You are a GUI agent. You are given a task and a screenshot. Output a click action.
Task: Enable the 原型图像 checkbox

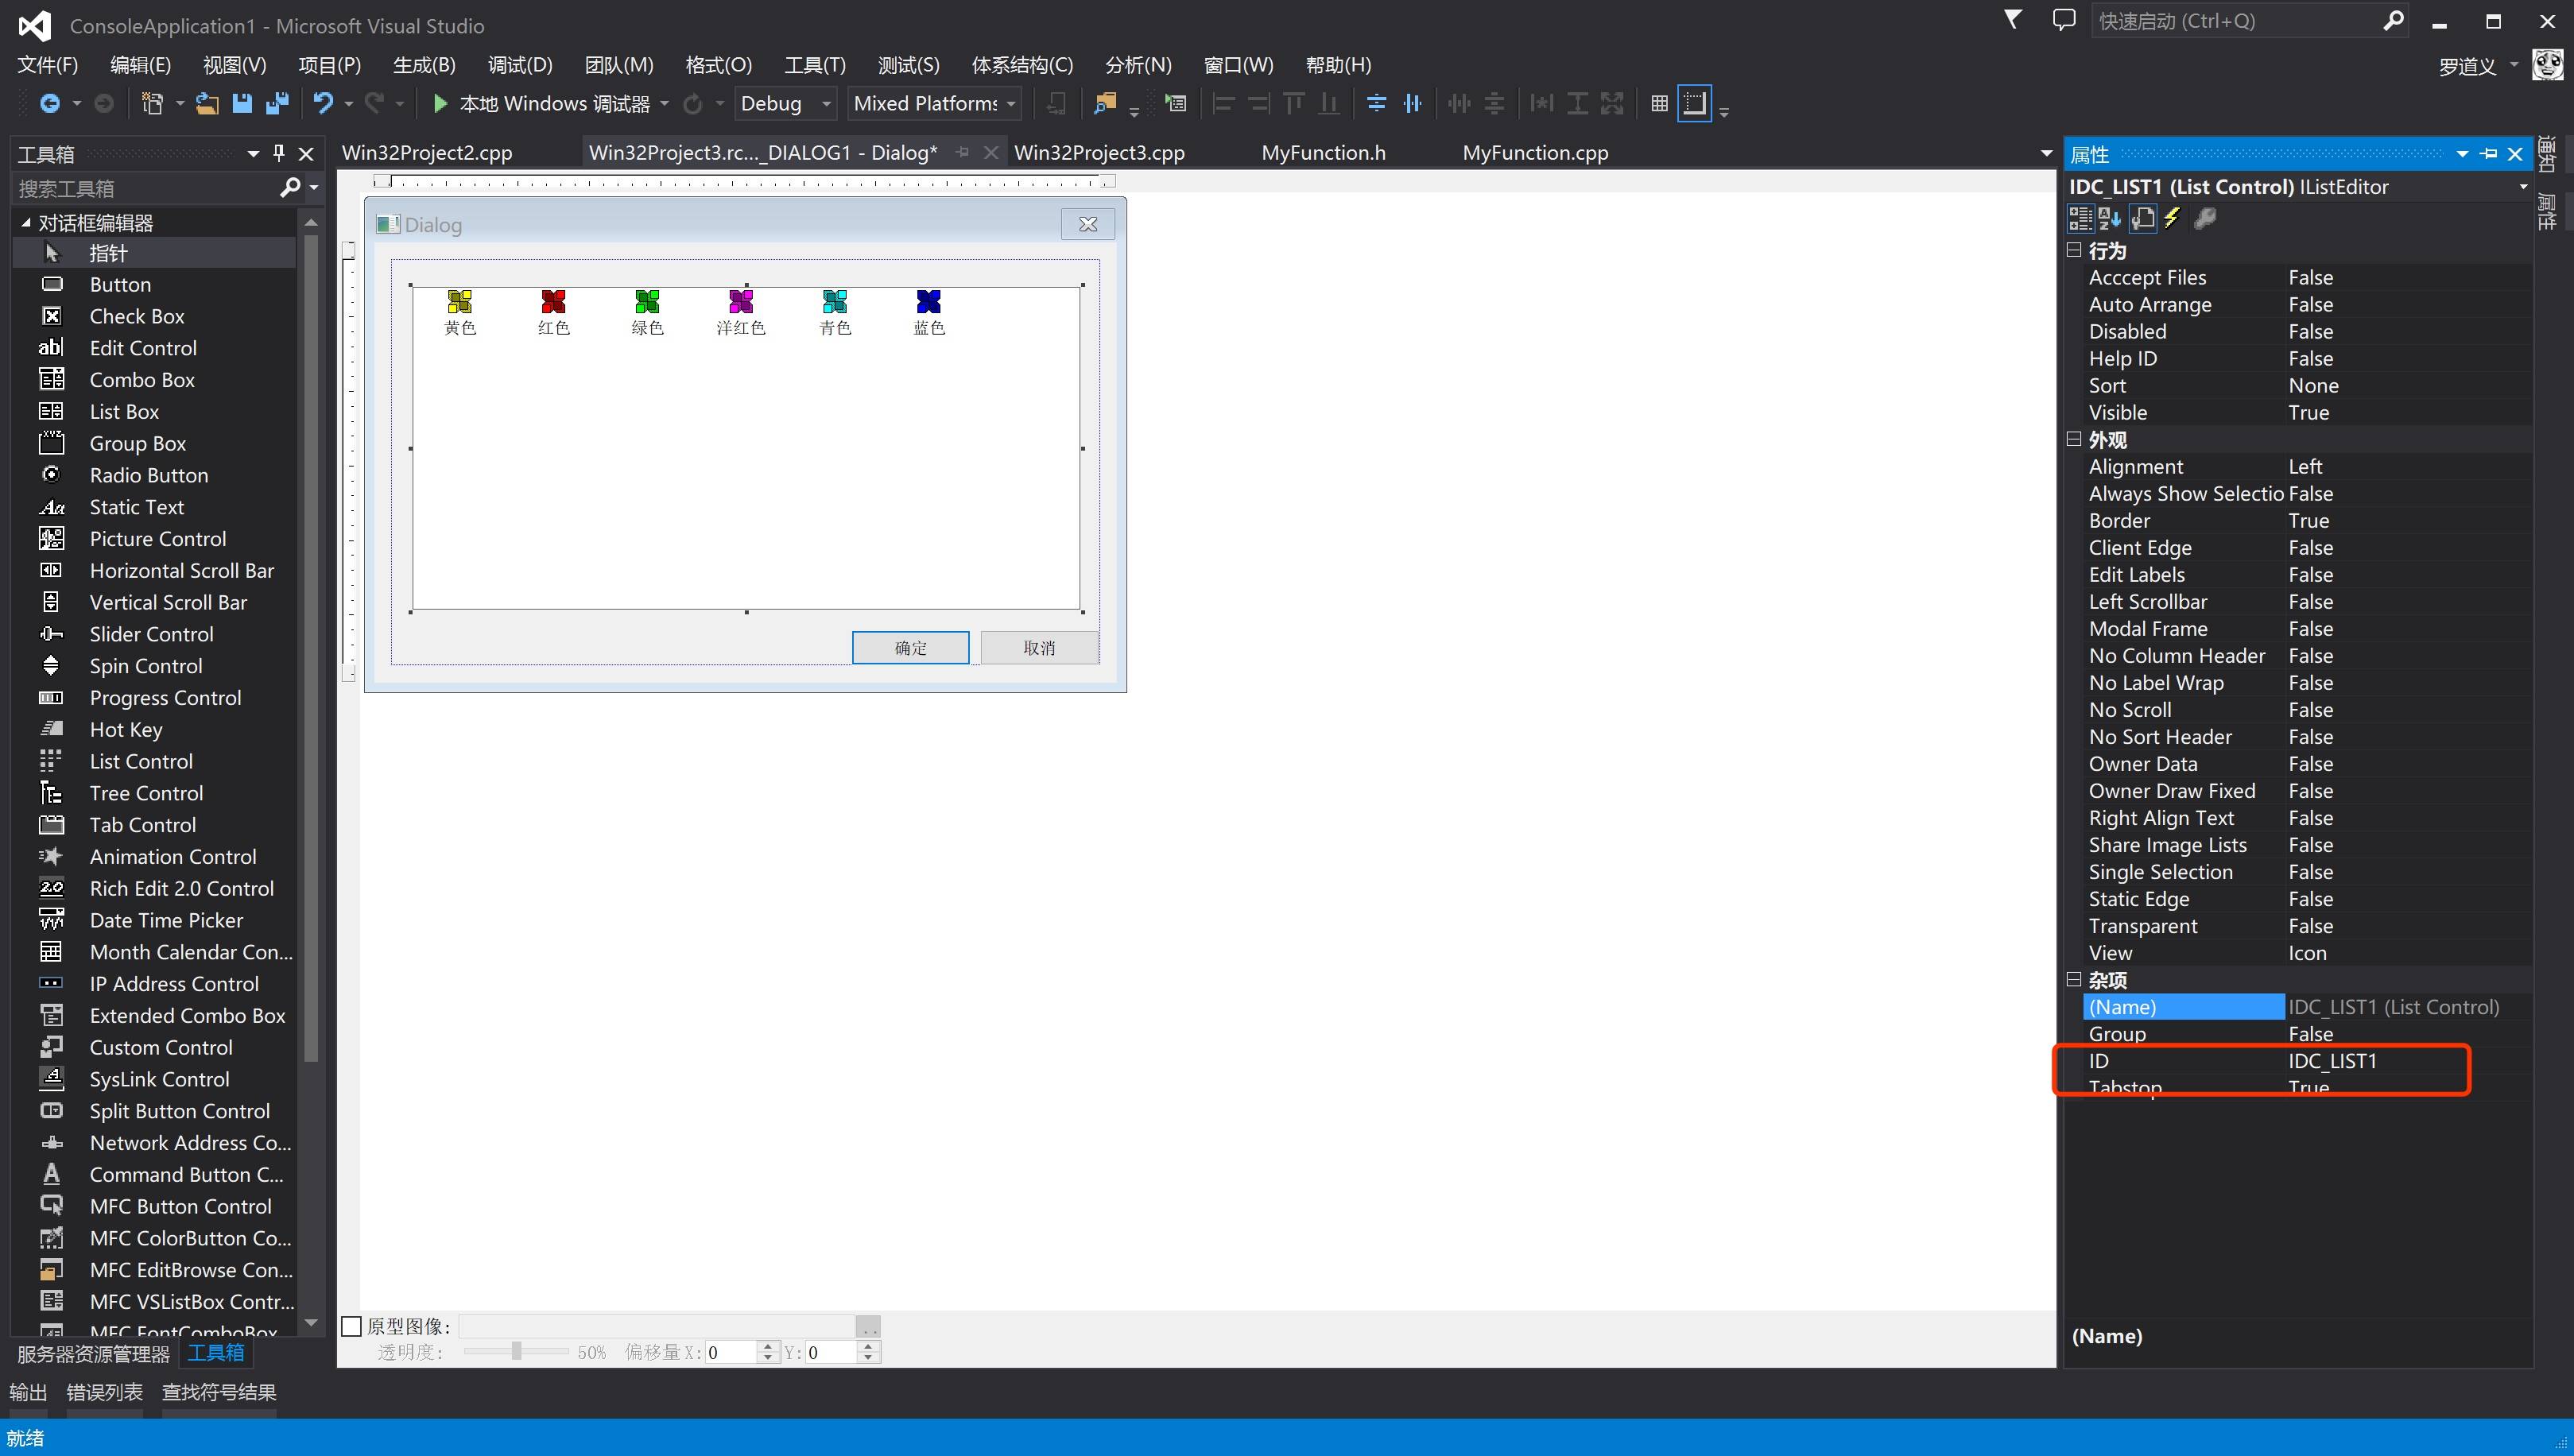(352, 1326)
